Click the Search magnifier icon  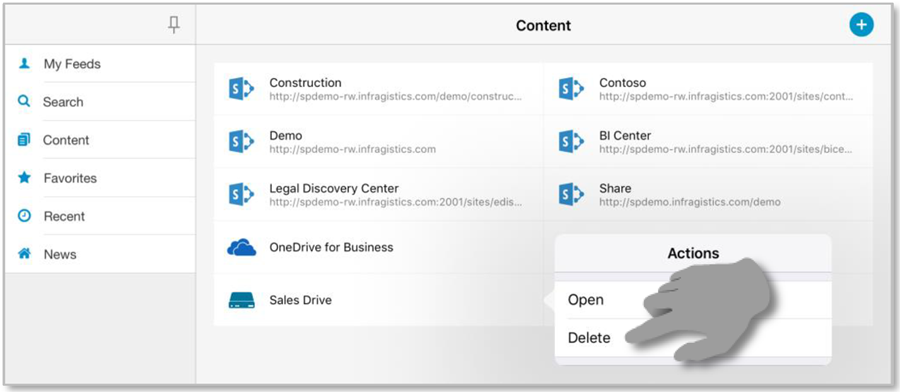tap(24, 102)
